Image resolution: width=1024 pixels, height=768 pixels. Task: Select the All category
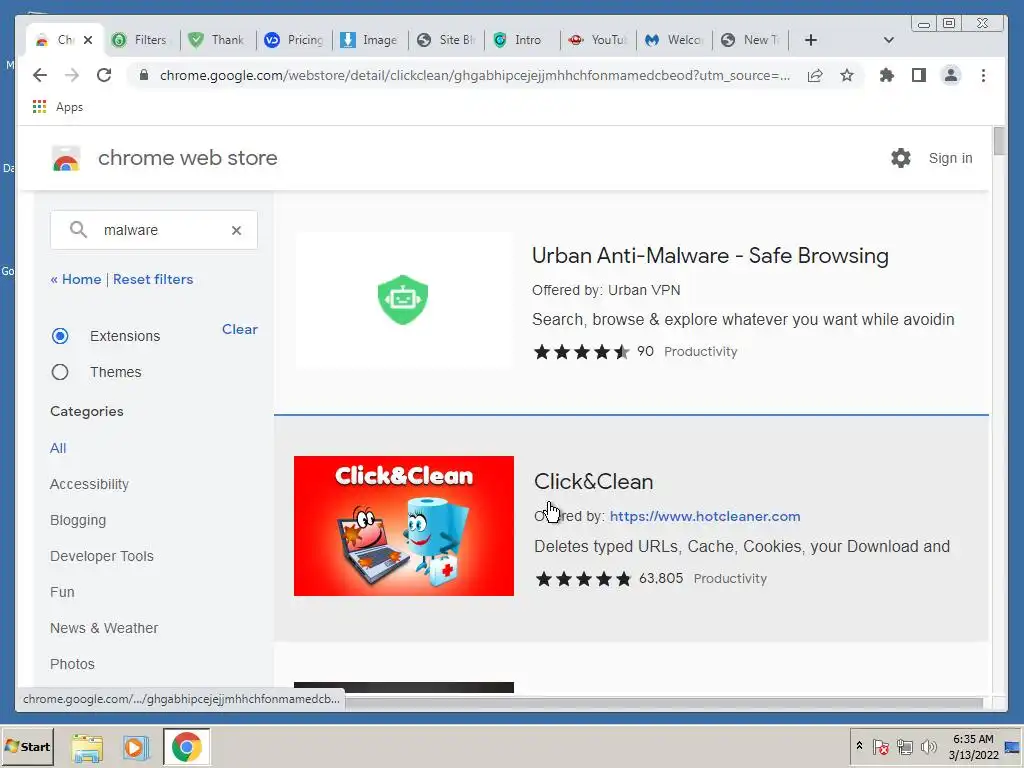[x=58, y=448]
